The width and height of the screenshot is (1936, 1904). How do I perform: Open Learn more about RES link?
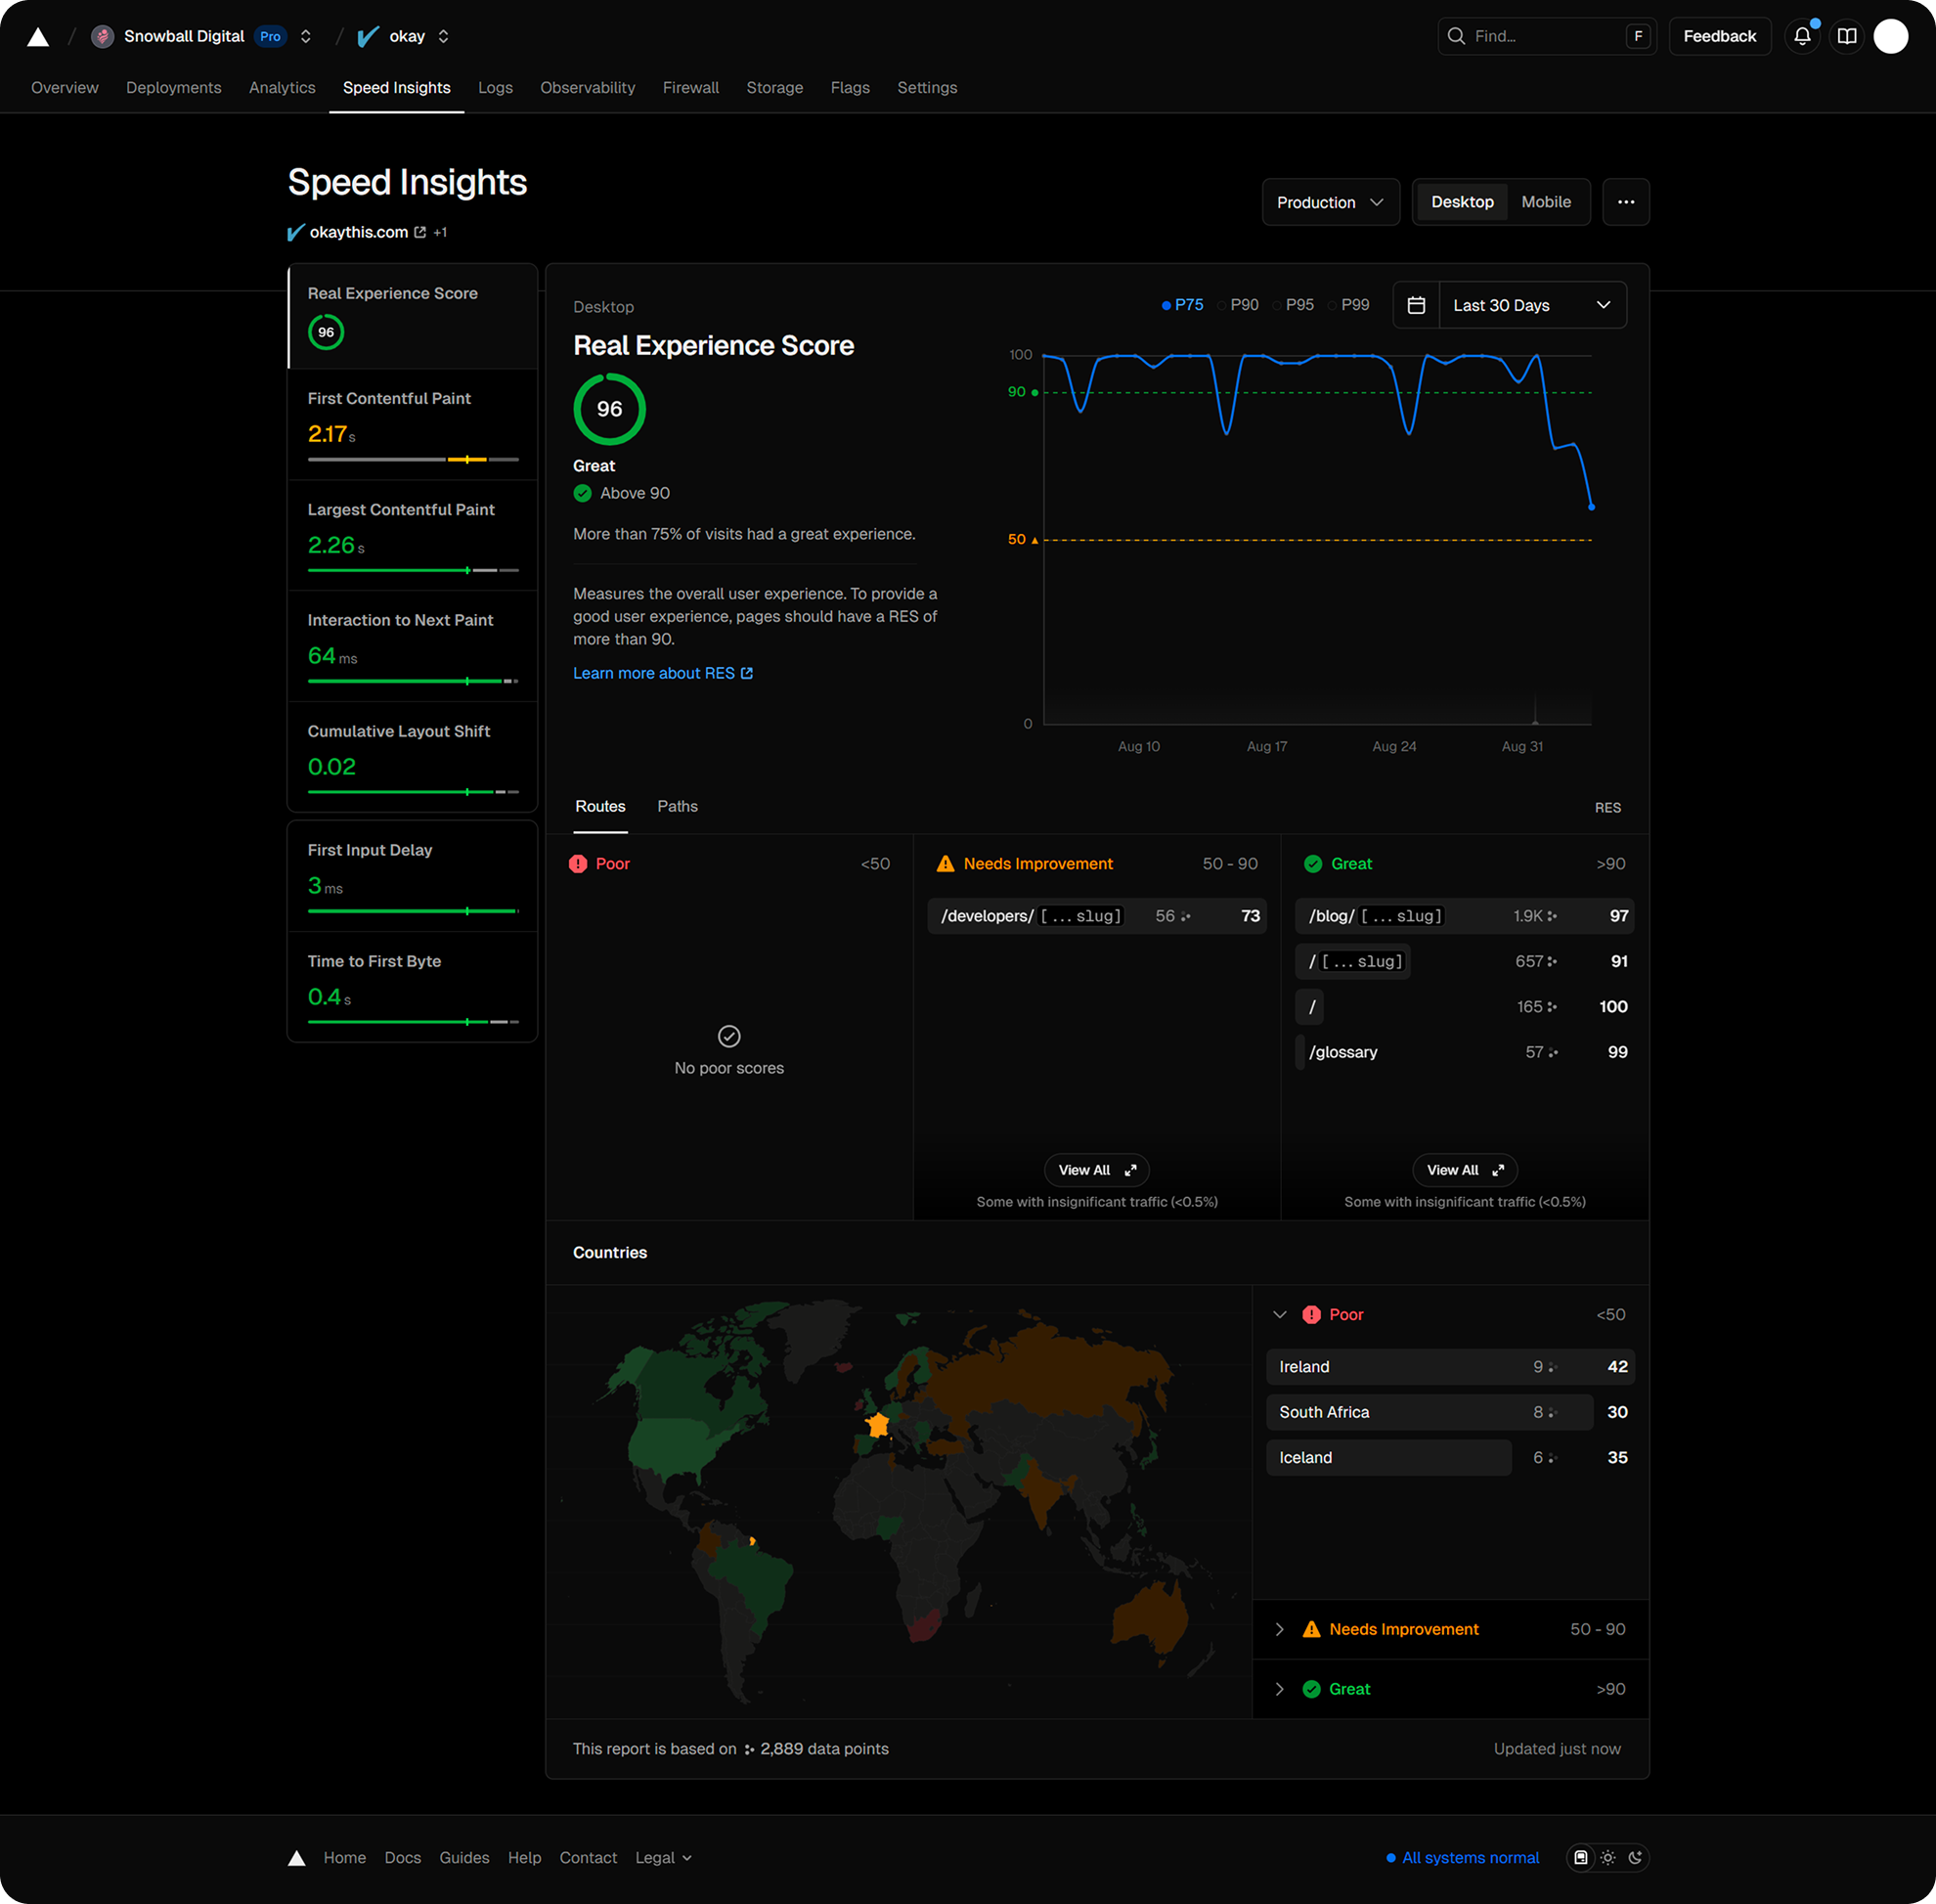(x=662, y=673)
